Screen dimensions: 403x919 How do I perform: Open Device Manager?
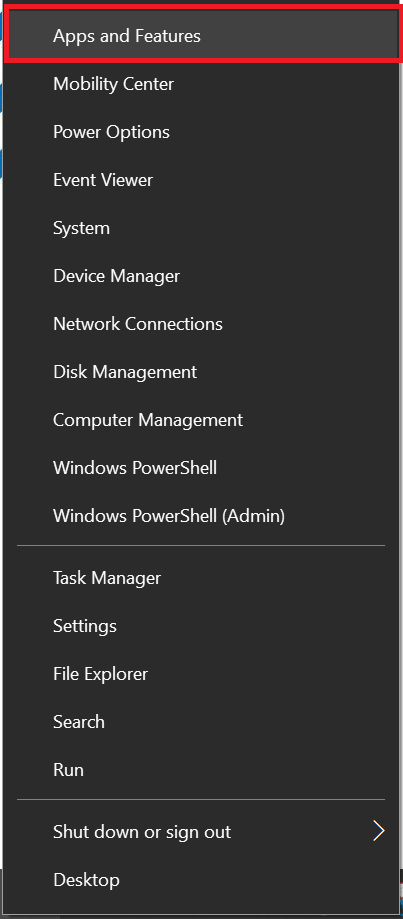coord(203,276)
